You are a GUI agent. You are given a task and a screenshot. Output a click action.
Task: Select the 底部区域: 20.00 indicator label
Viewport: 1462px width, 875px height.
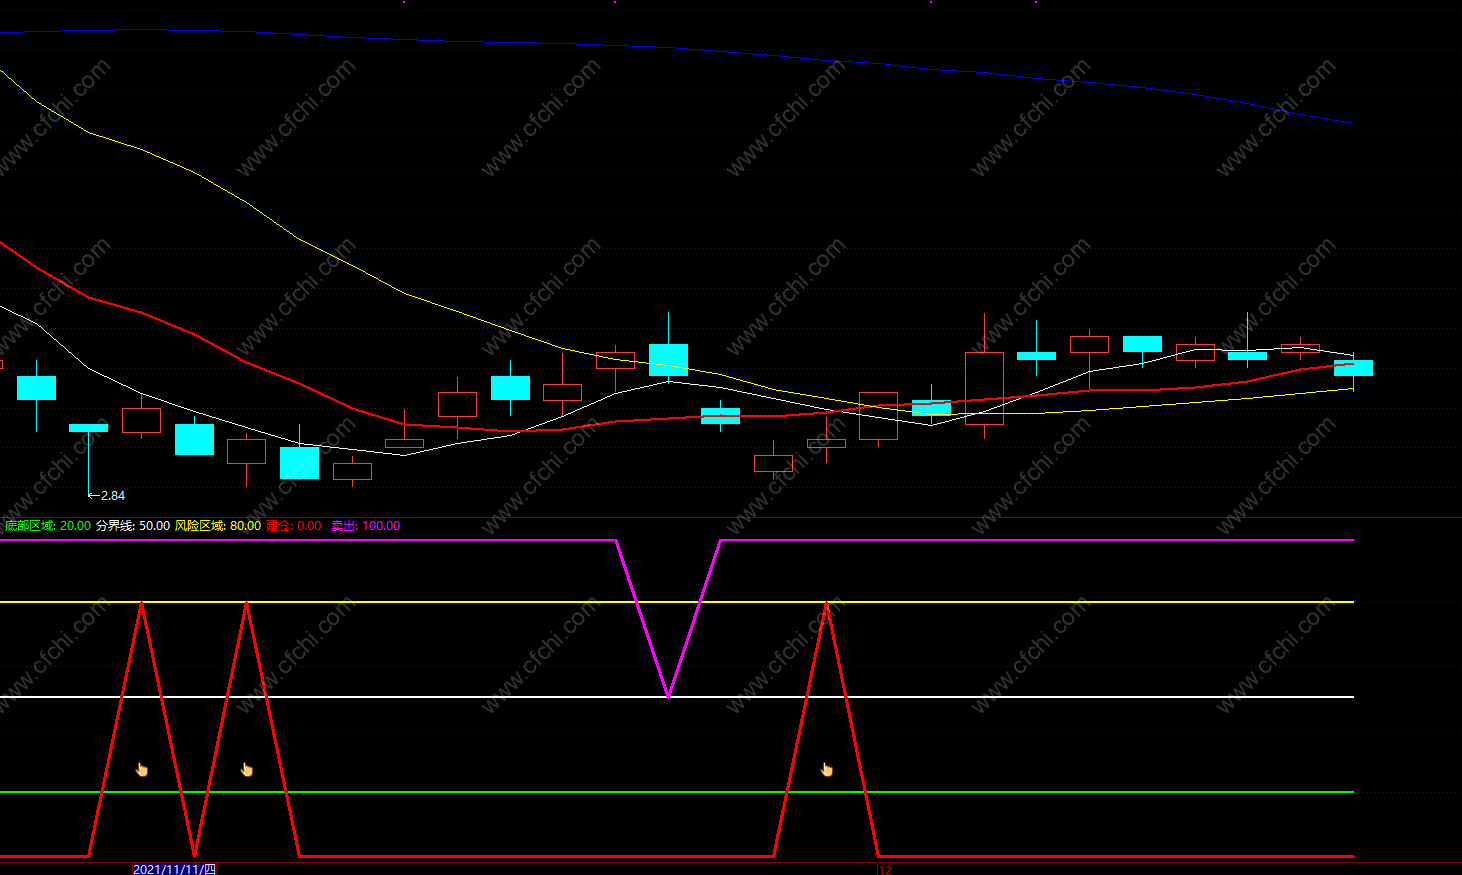[48, 526]
